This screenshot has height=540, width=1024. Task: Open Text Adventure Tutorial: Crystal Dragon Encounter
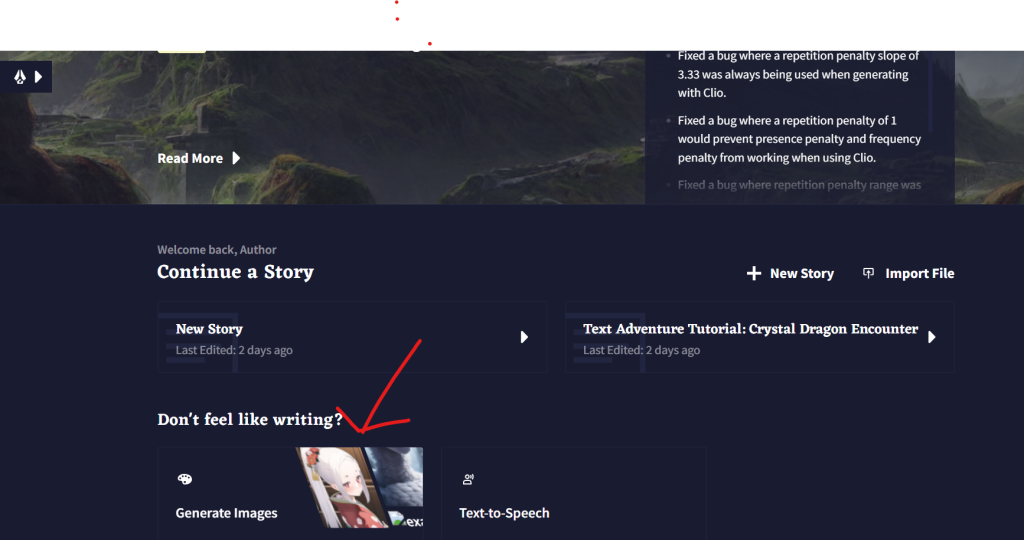[x=760, y=337]
